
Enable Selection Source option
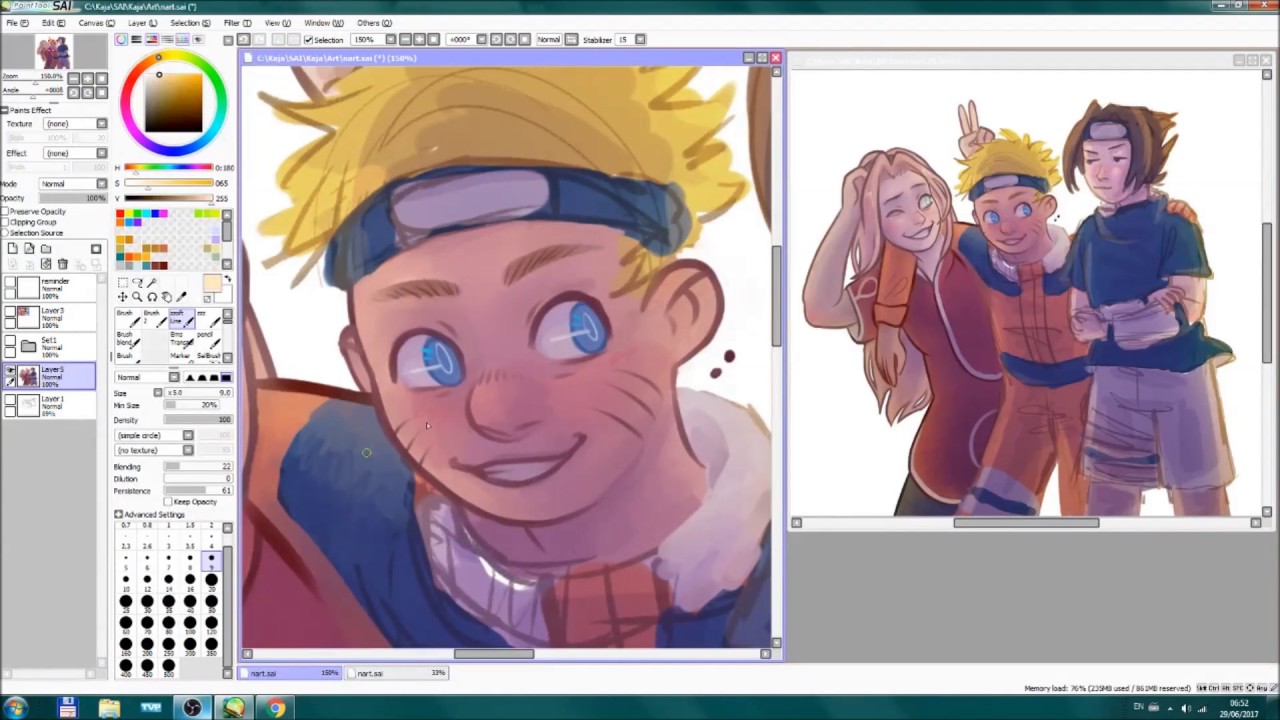point(5,233)
